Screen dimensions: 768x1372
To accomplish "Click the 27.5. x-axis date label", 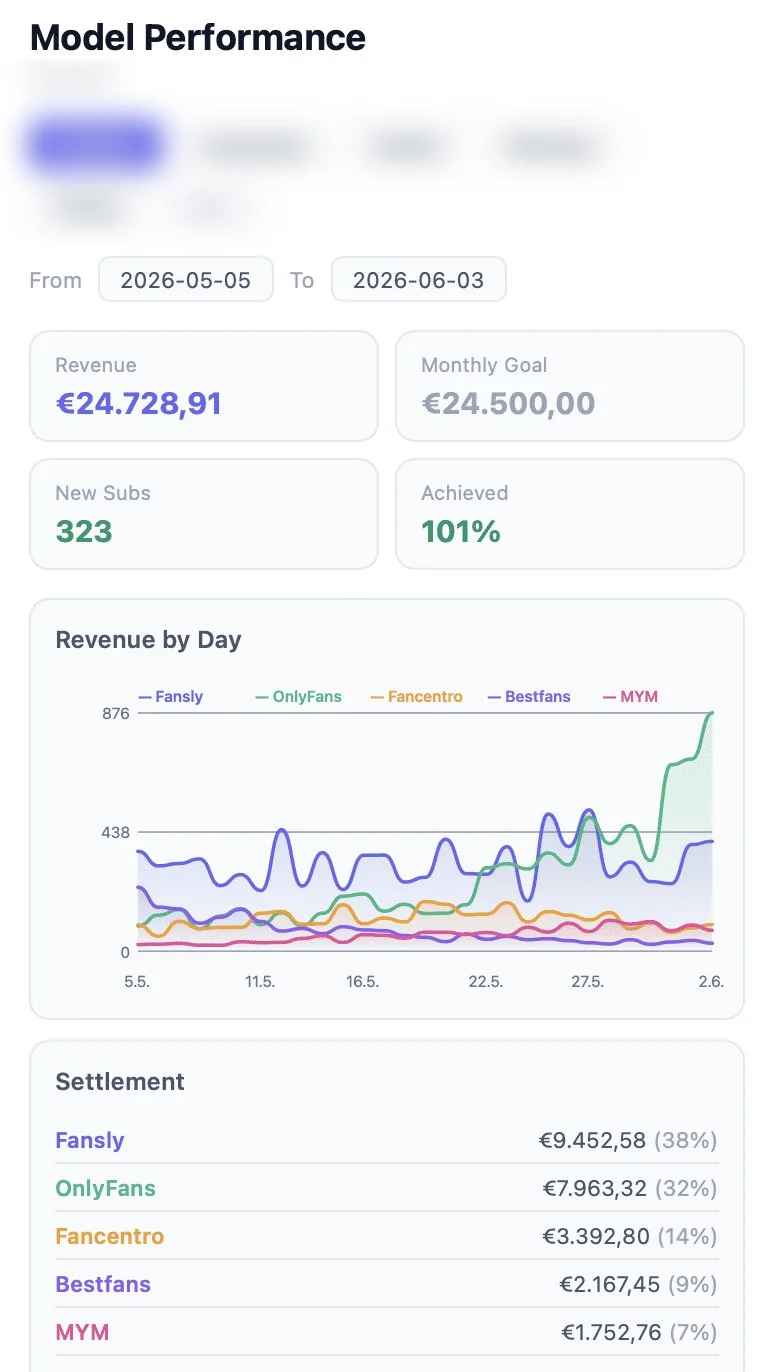I will click(587, 982).
